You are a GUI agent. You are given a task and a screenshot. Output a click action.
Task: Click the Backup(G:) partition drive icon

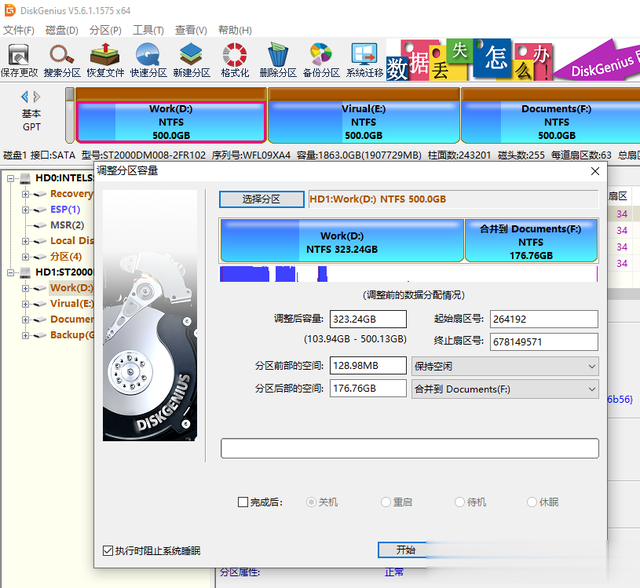[40, 335]
